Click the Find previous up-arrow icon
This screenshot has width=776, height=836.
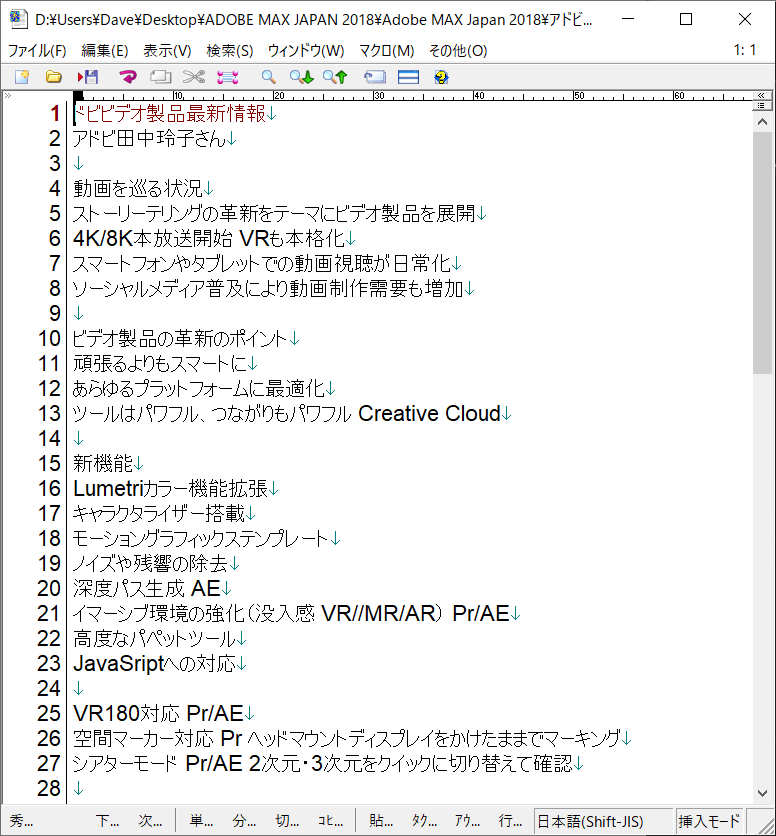click(335, 77)
